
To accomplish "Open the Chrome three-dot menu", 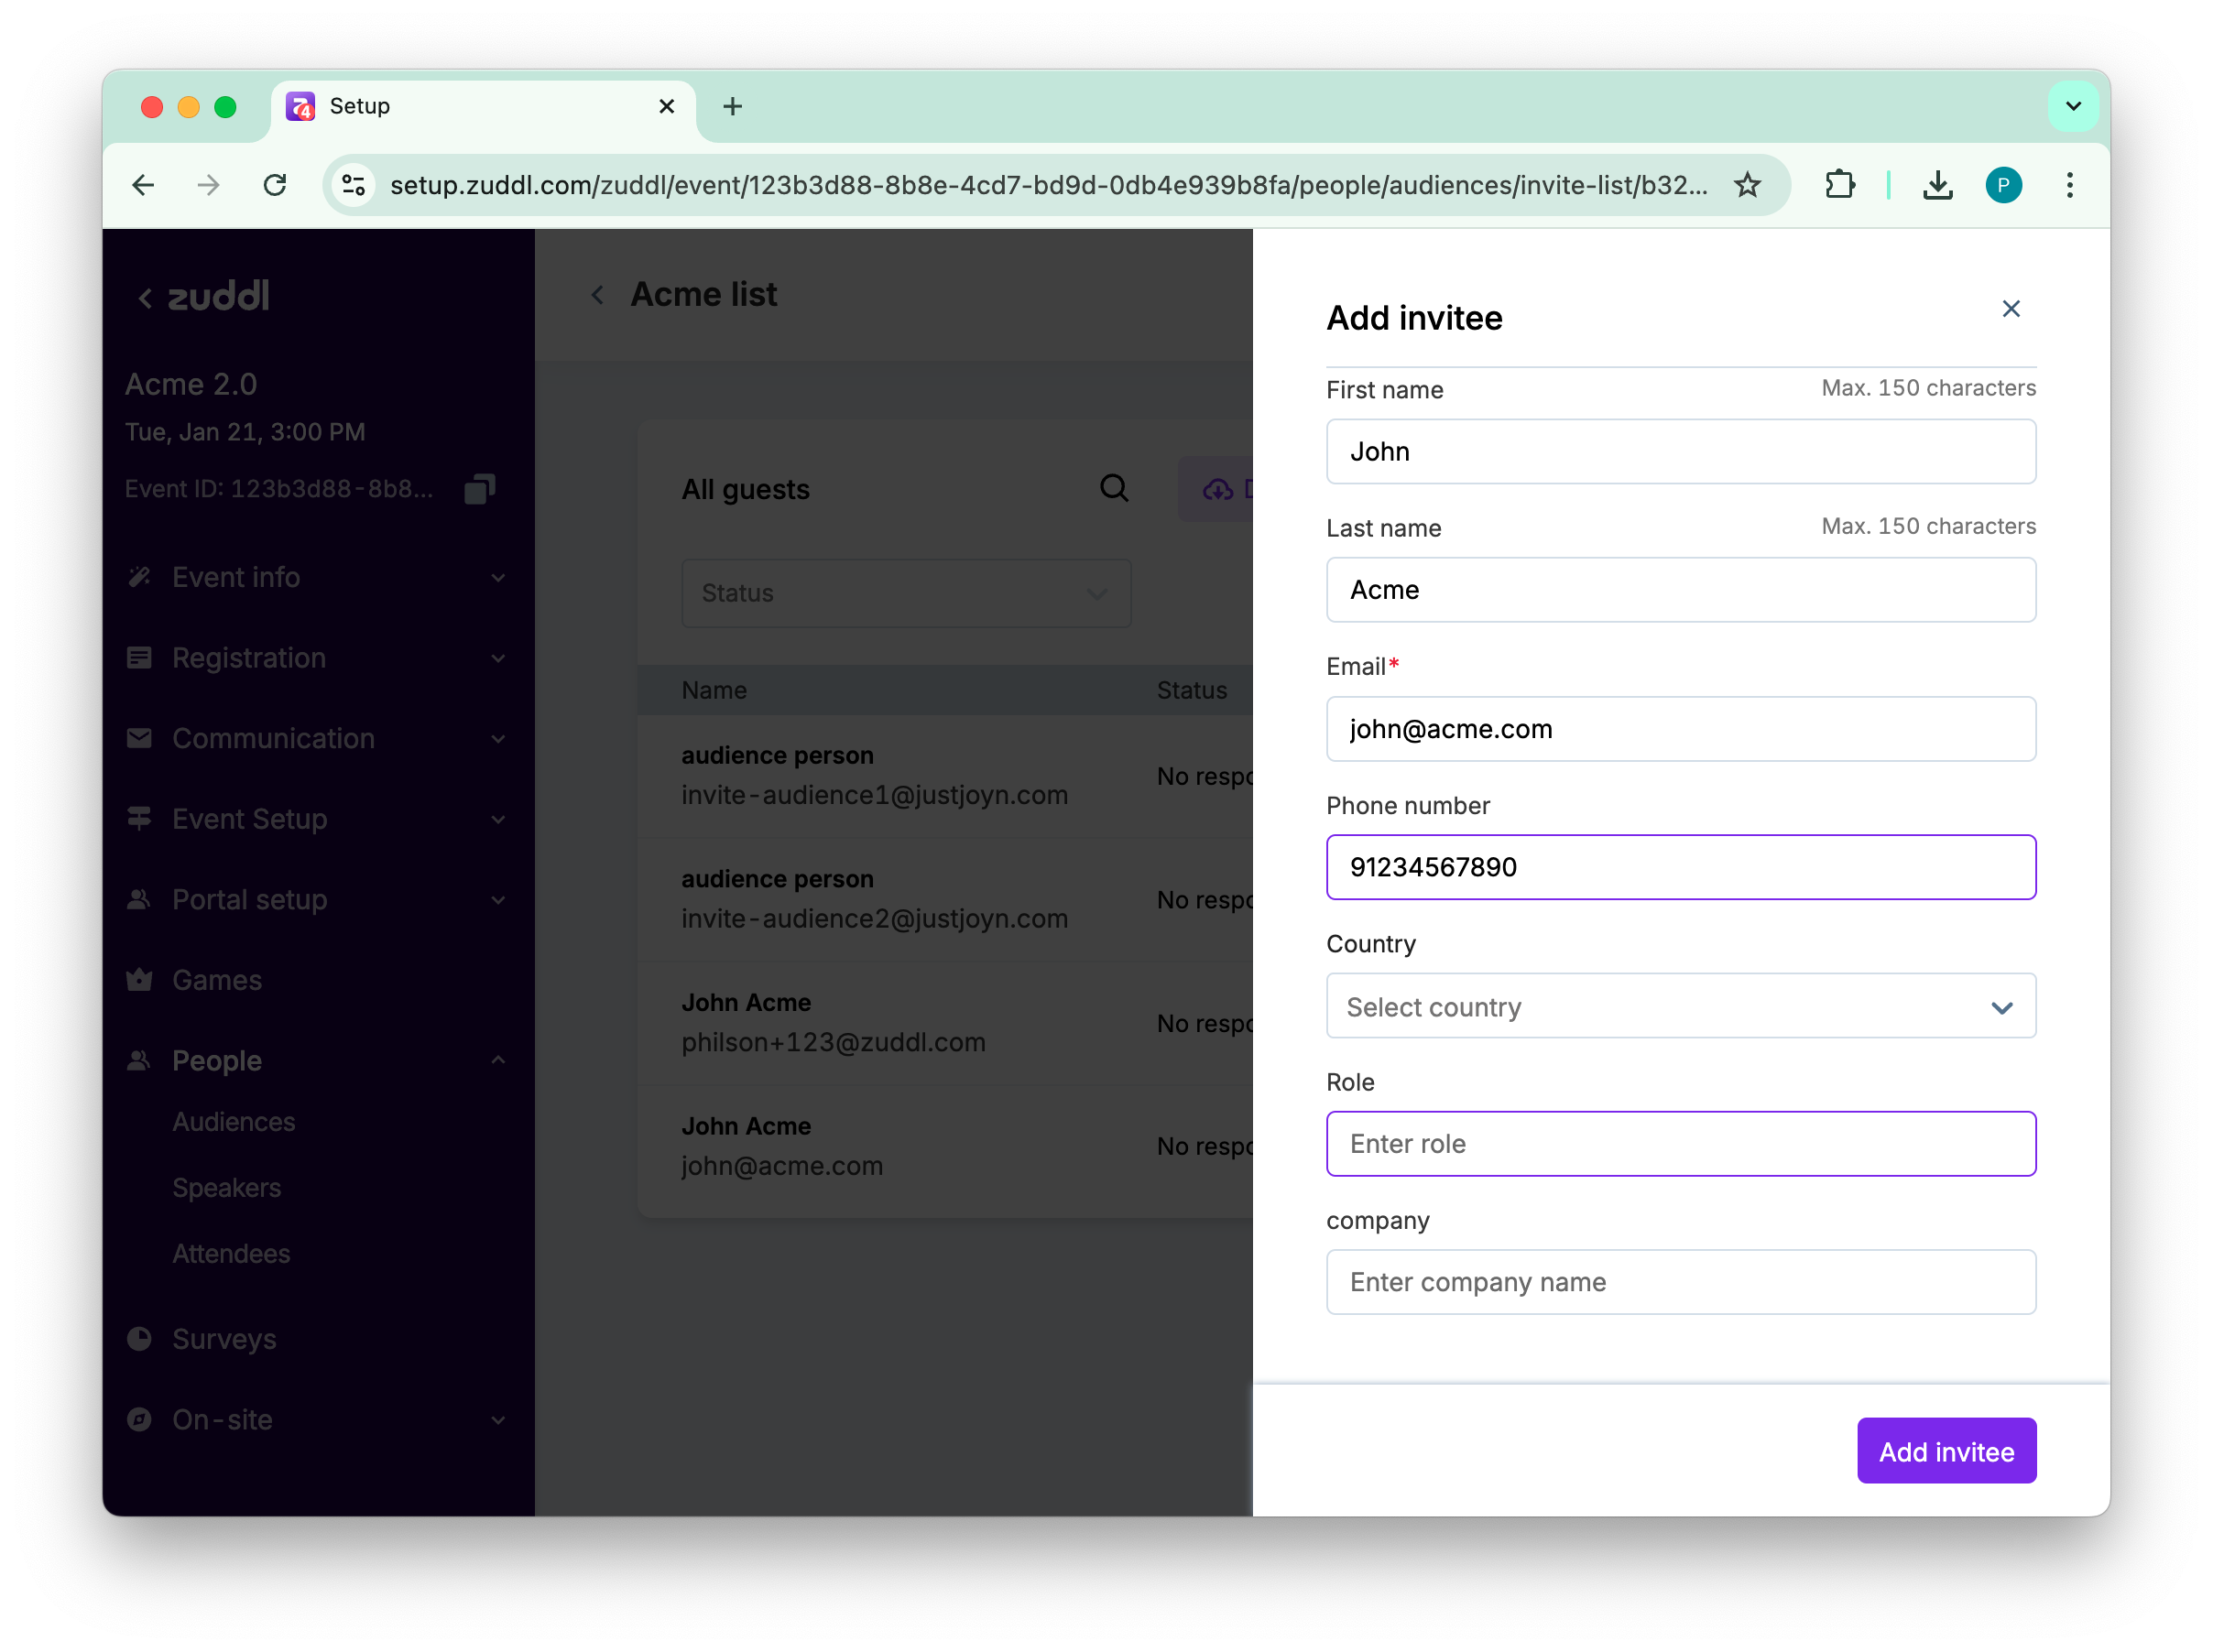I will 2069,185.
